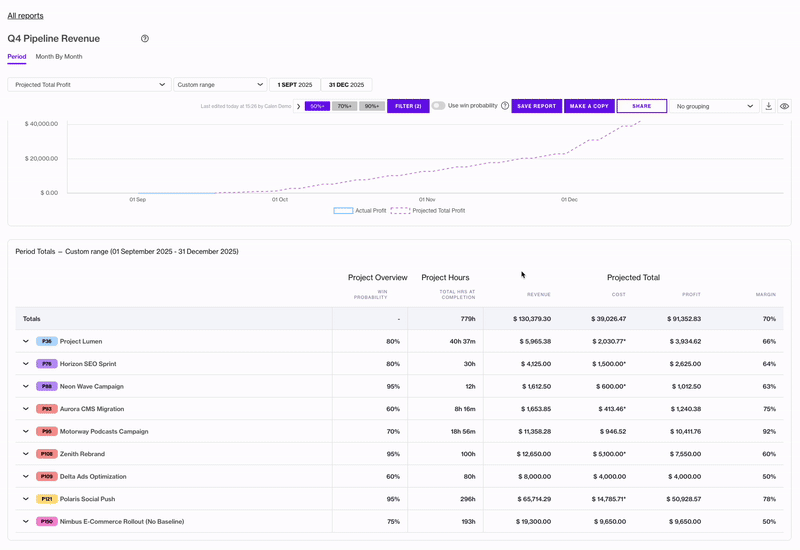
Task: Toggle the eye visibility icon in toolbar
Action: pyautogui.click(x=784, y=106)
